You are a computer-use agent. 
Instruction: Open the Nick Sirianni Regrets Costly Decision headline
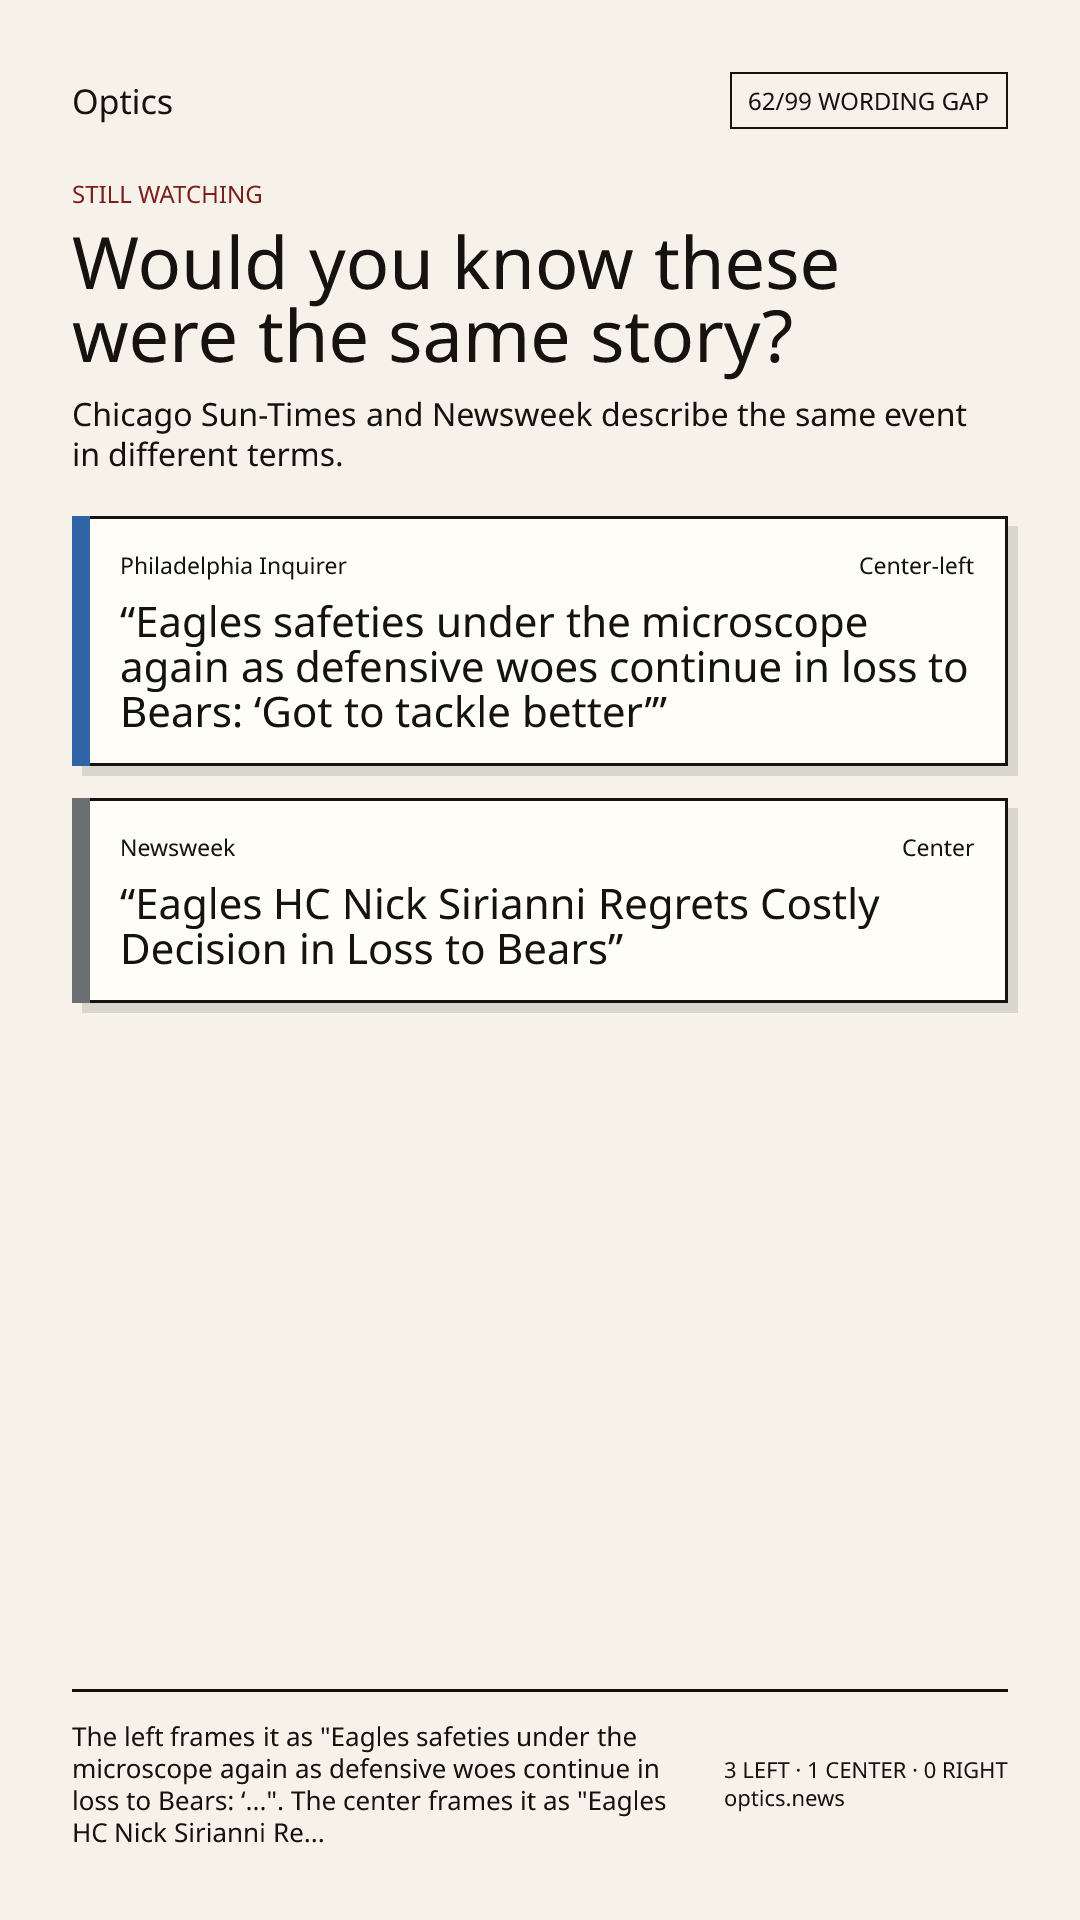point(500,927)
